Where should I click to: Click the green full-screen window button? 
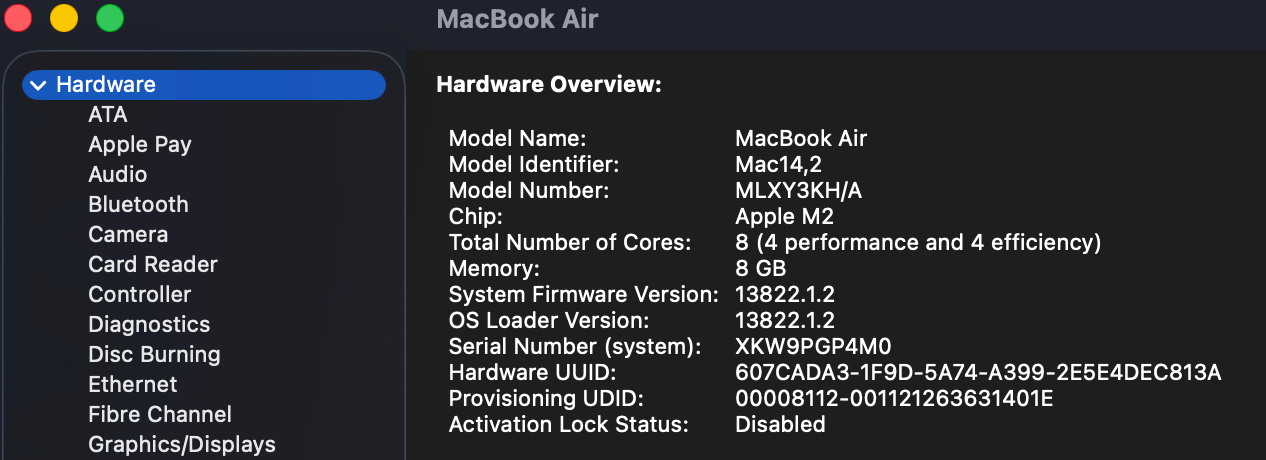tap(110, 18)
